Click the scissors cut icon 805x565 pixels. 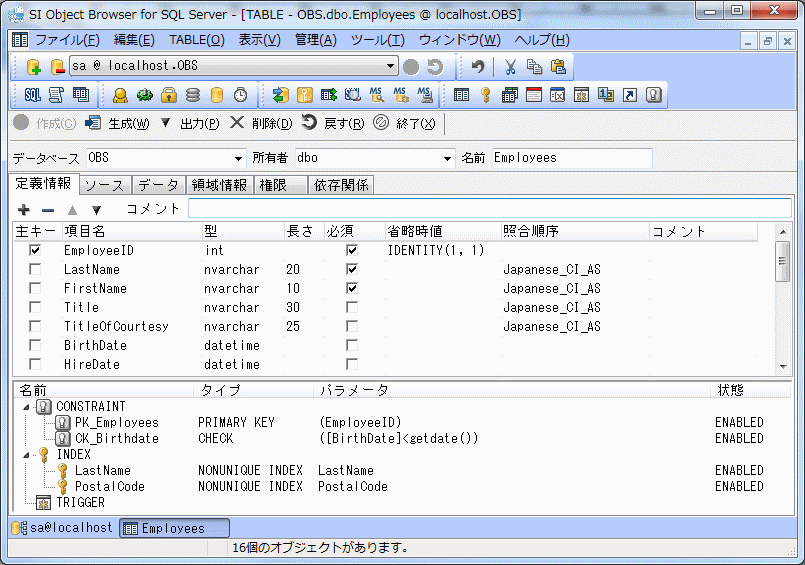point(509,67)
